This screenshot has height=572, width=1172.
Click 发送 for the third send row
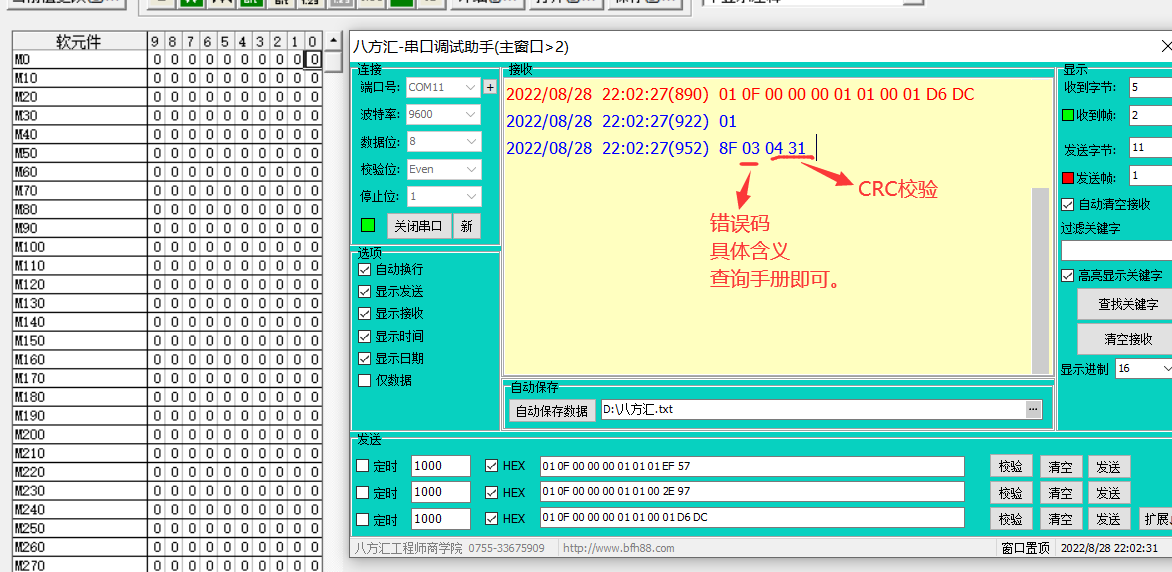point(1107,518)
